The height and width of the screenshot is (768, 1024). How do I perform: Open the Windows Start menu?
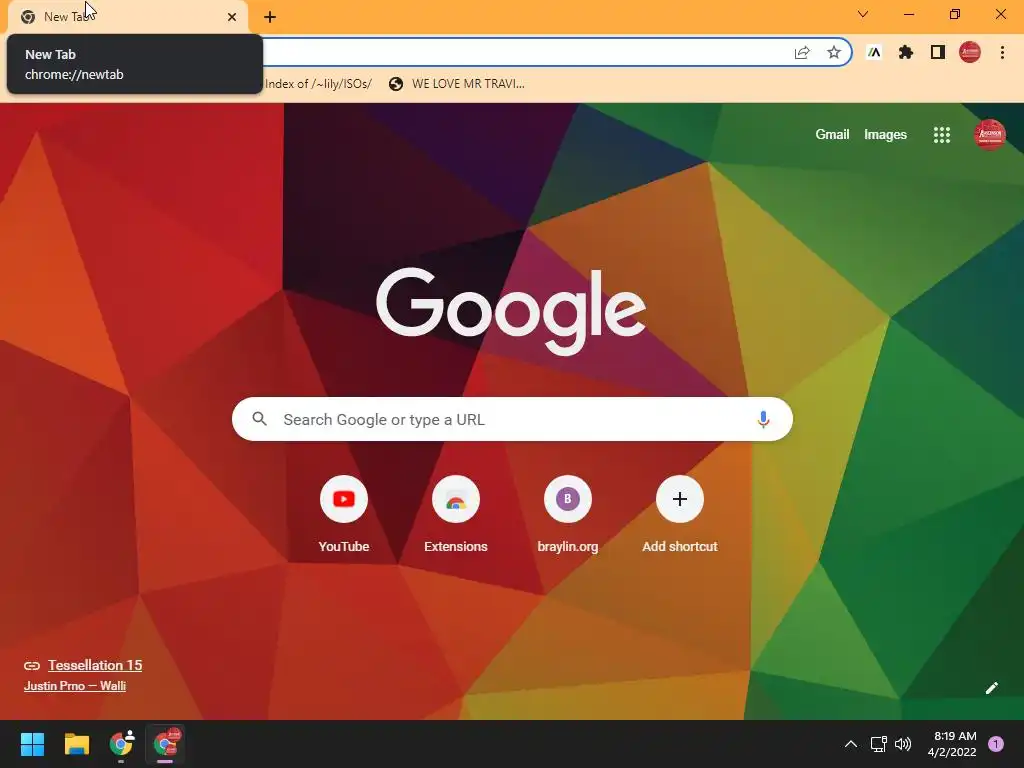[32, 744]
